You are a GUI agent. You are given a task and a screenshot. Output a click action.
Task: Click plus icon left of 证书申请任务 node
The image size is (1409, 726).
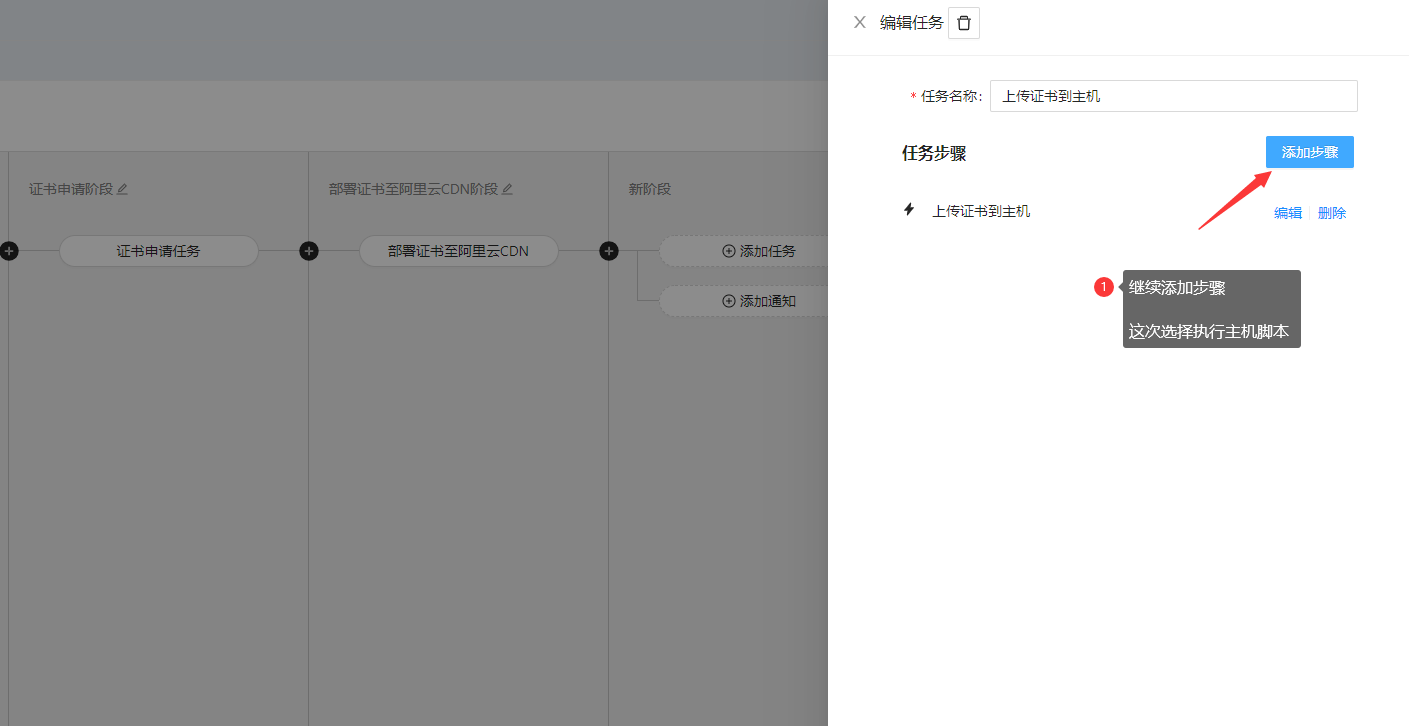(9, 251)
